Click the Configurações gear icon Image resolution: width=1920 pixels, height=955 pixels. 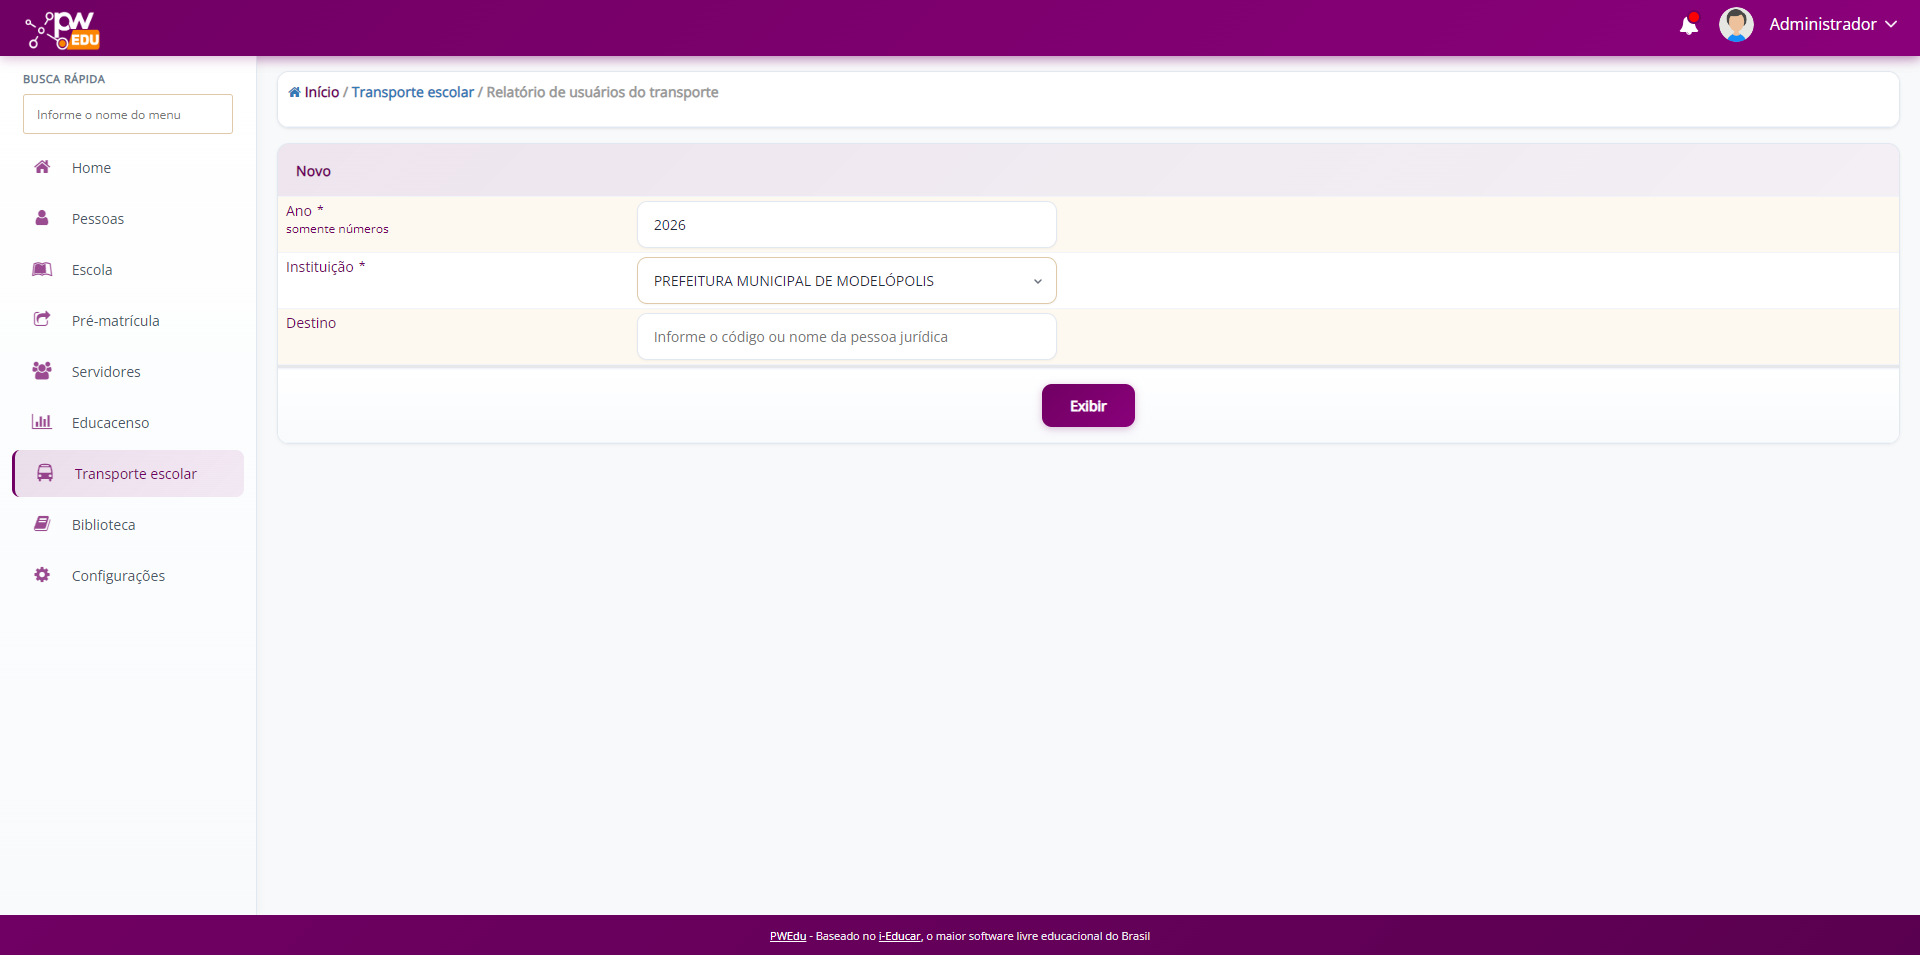(42, 575)
